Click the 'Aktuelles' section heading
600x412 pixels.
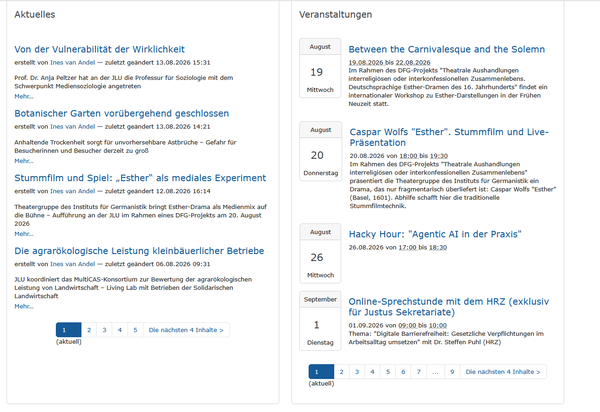pyautogui.click(x=35, y=15)
